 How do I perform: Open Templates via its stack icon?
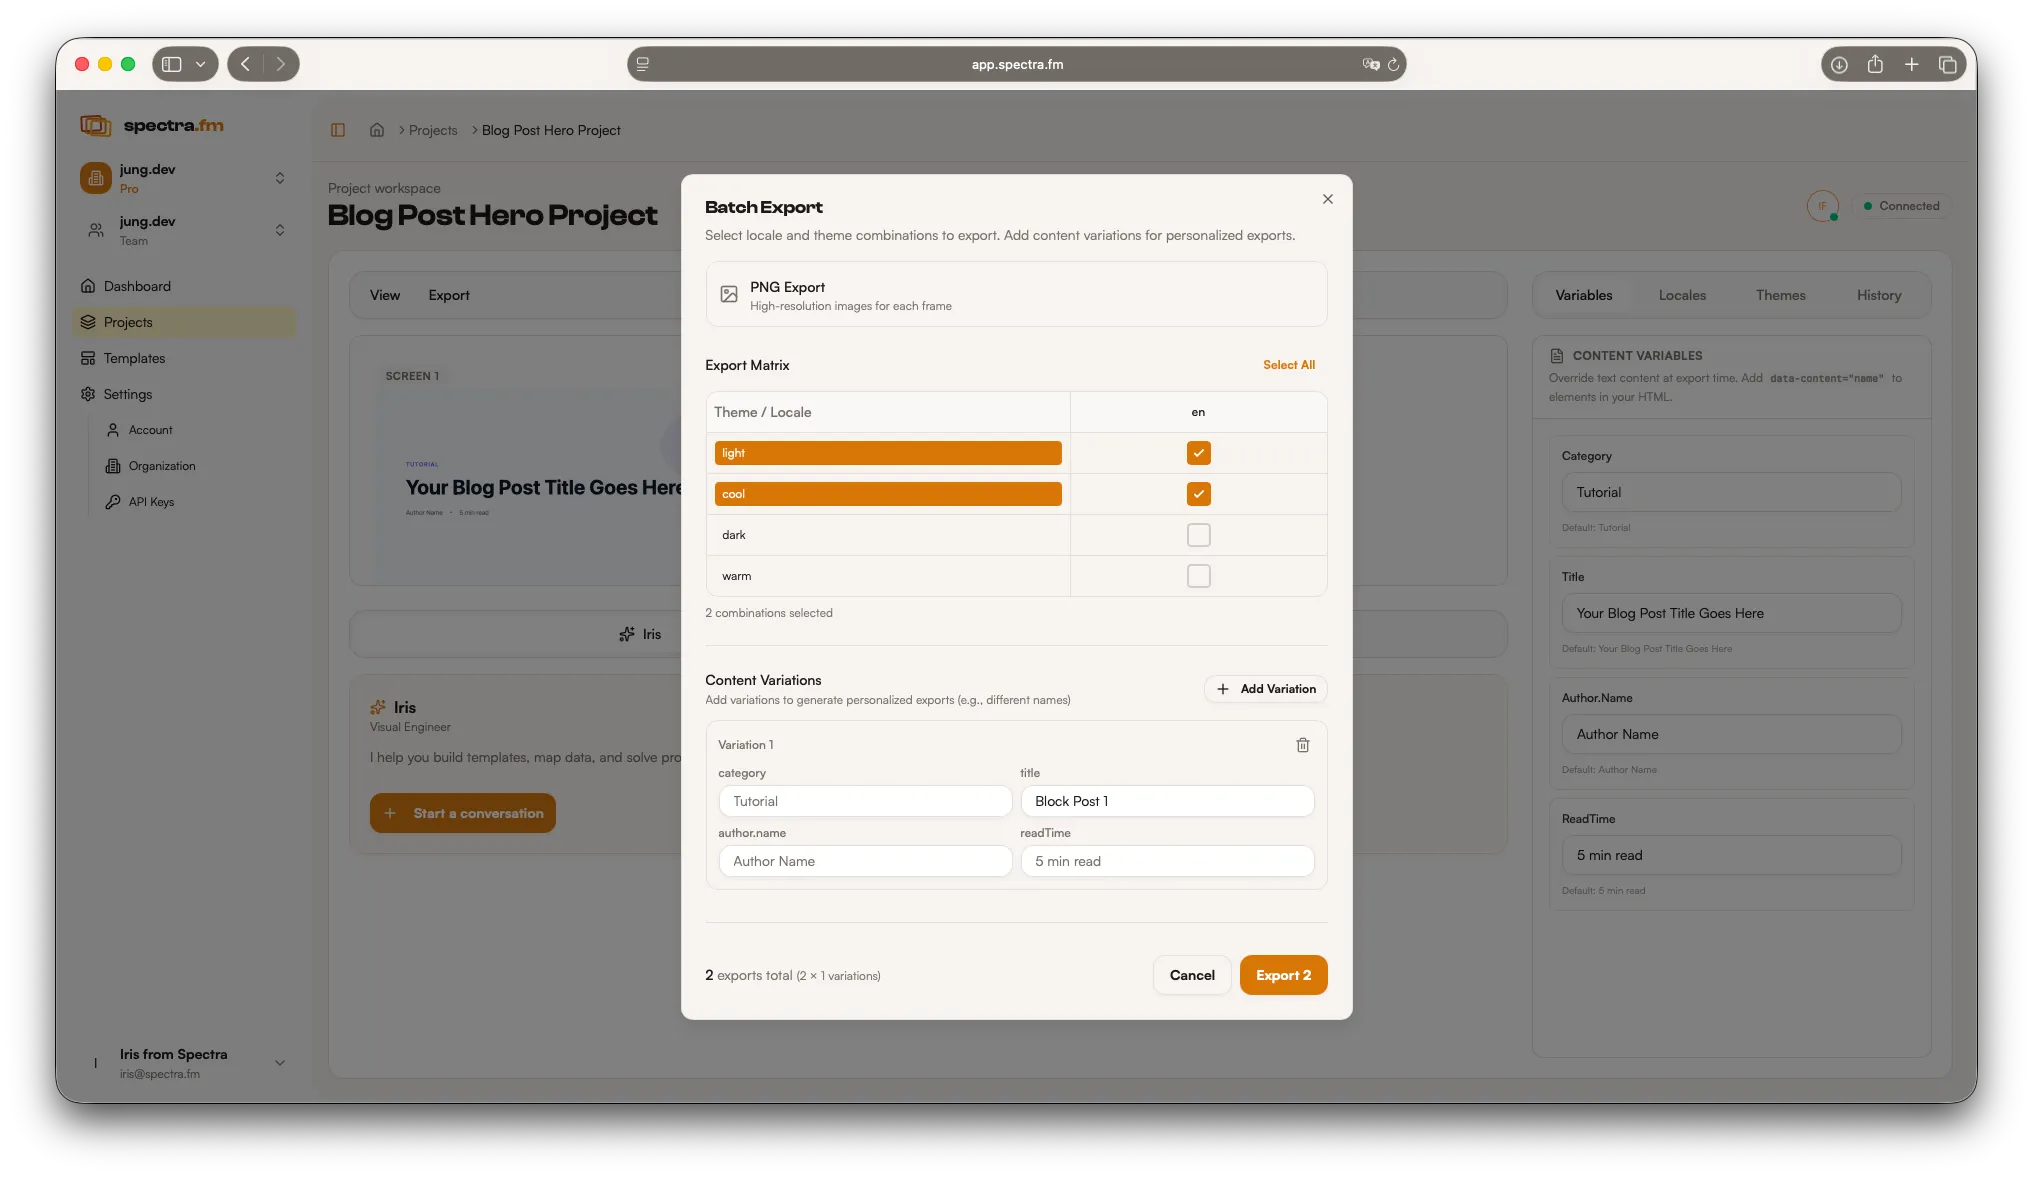click(x=89, y=358)
